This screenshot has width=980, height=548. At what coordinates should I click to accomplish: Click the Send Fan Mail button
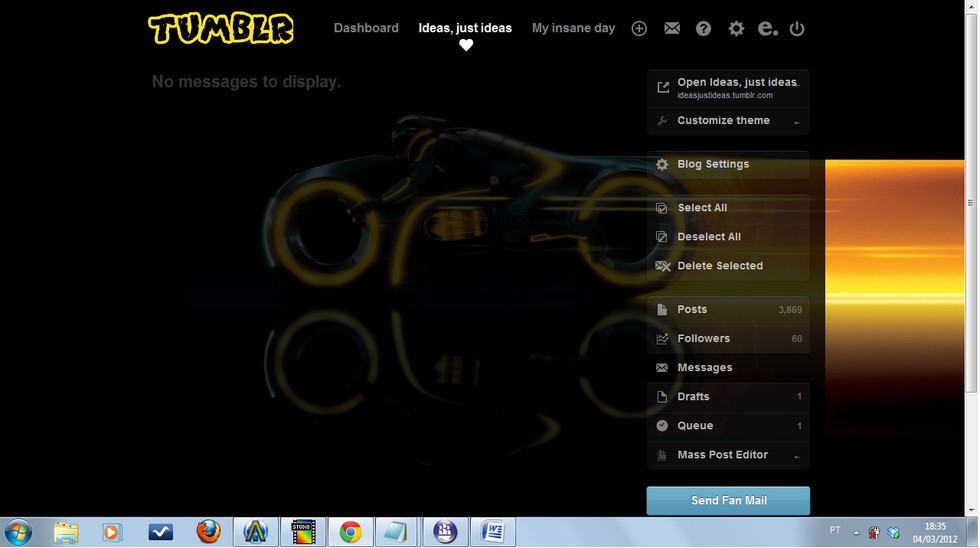coord(728,501)
